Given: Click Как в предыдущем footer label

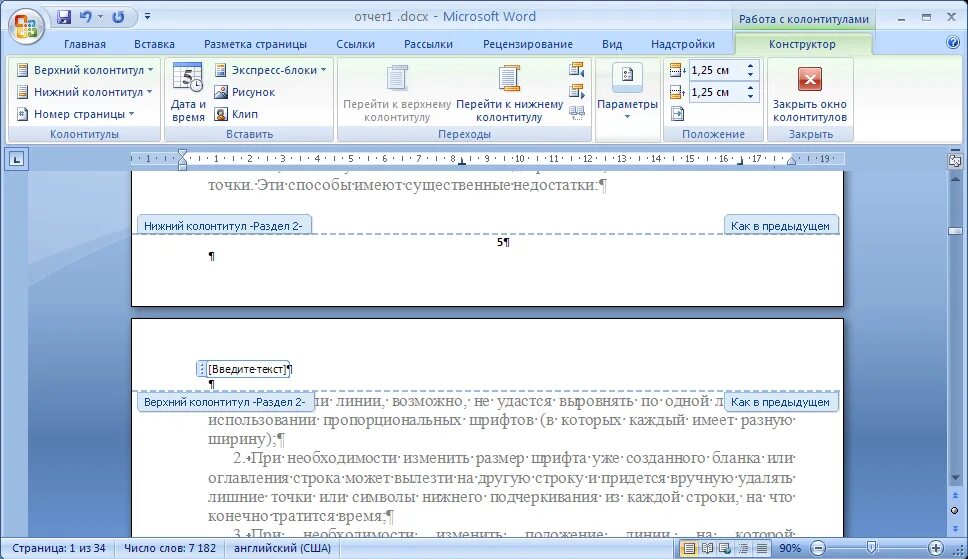Looking at the screenshot, I should click(x=780, y=225).
